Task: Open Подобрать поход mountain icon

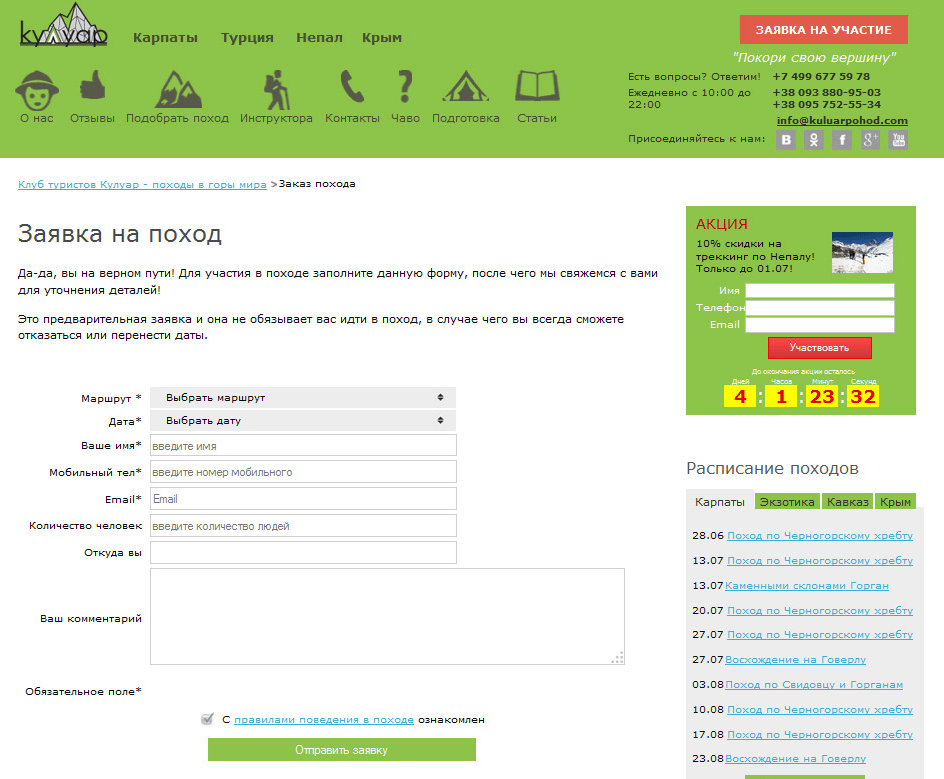Action: pos(177,89)
